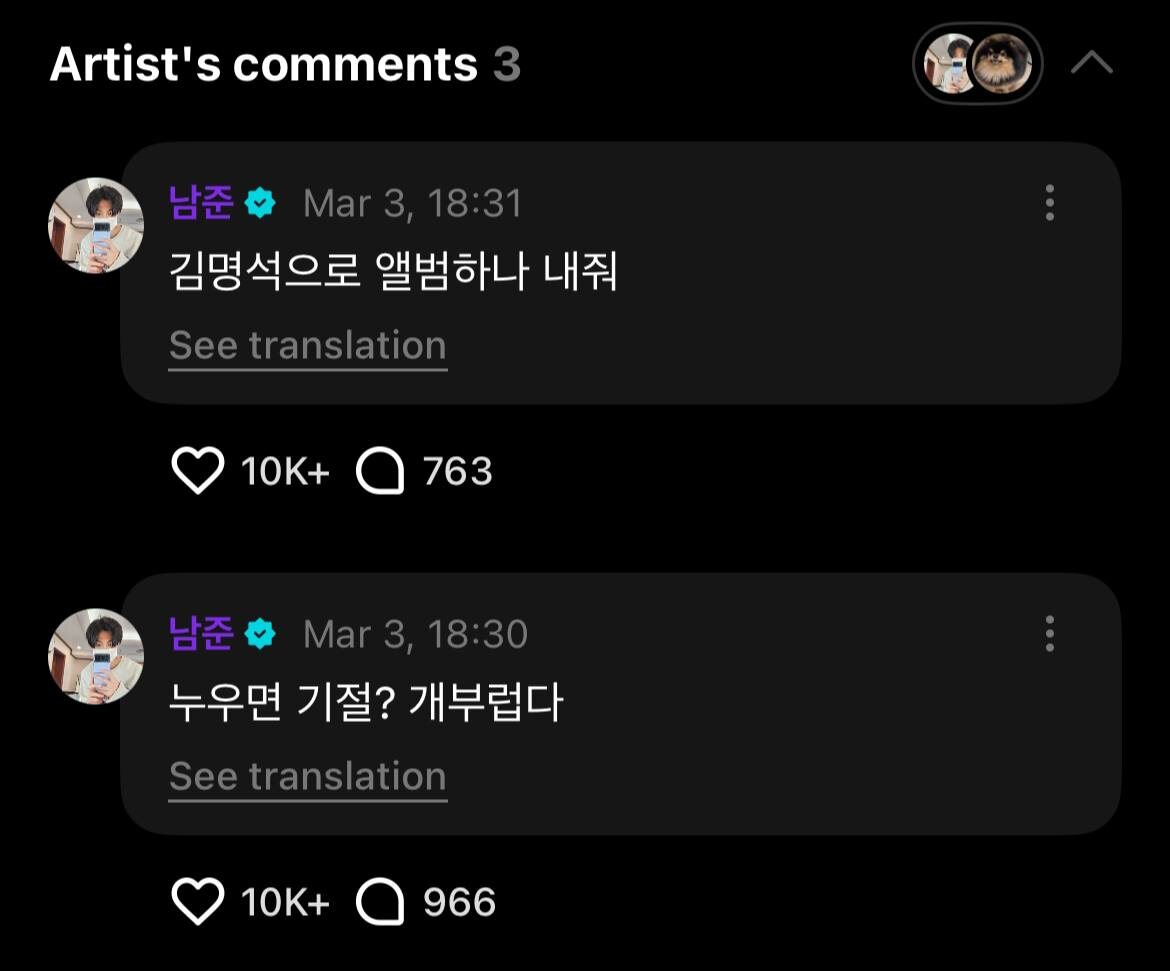This screenshot has height=971, width=1170.
Task: Collapse the Artist's comments section chevron
Action: (x=1091, y=64)
